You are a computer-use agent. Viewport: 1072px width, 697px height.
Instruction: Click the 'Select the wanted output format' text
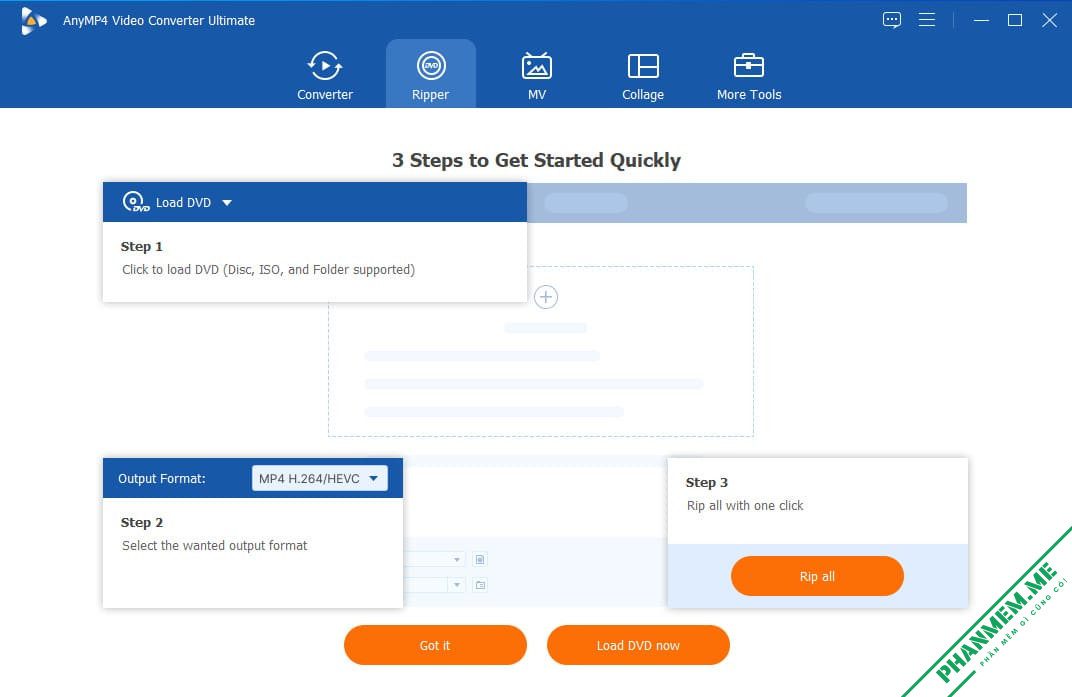click(215, 546)
